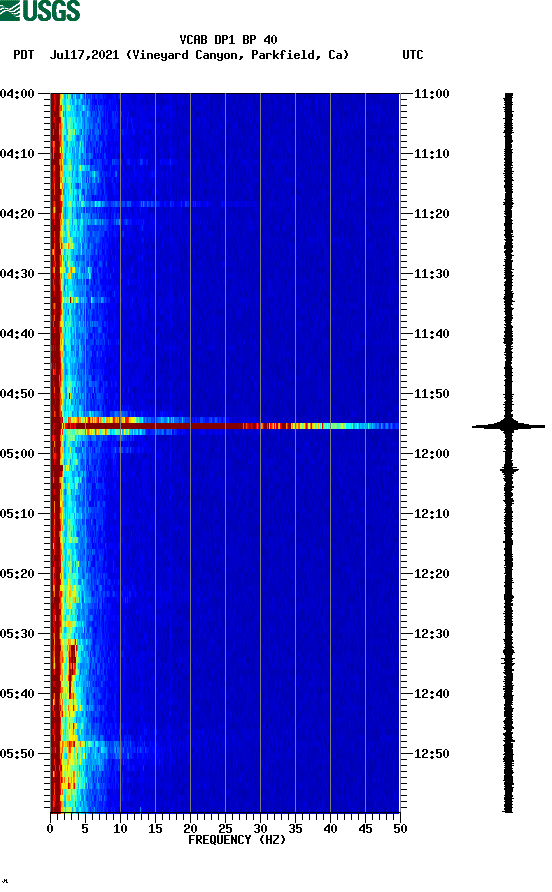Screen dimensions: 552x892
Task: Click the faint horizontal spectrogram streak near 04:18
Action: (x=142, y=204)
